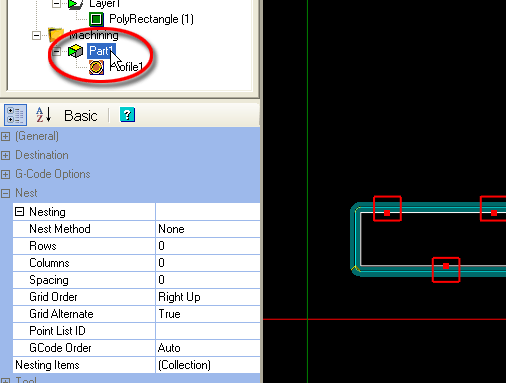506x383 pixels.
Task: Click the Part1 cube icon in tree
Action: (76, 51)
